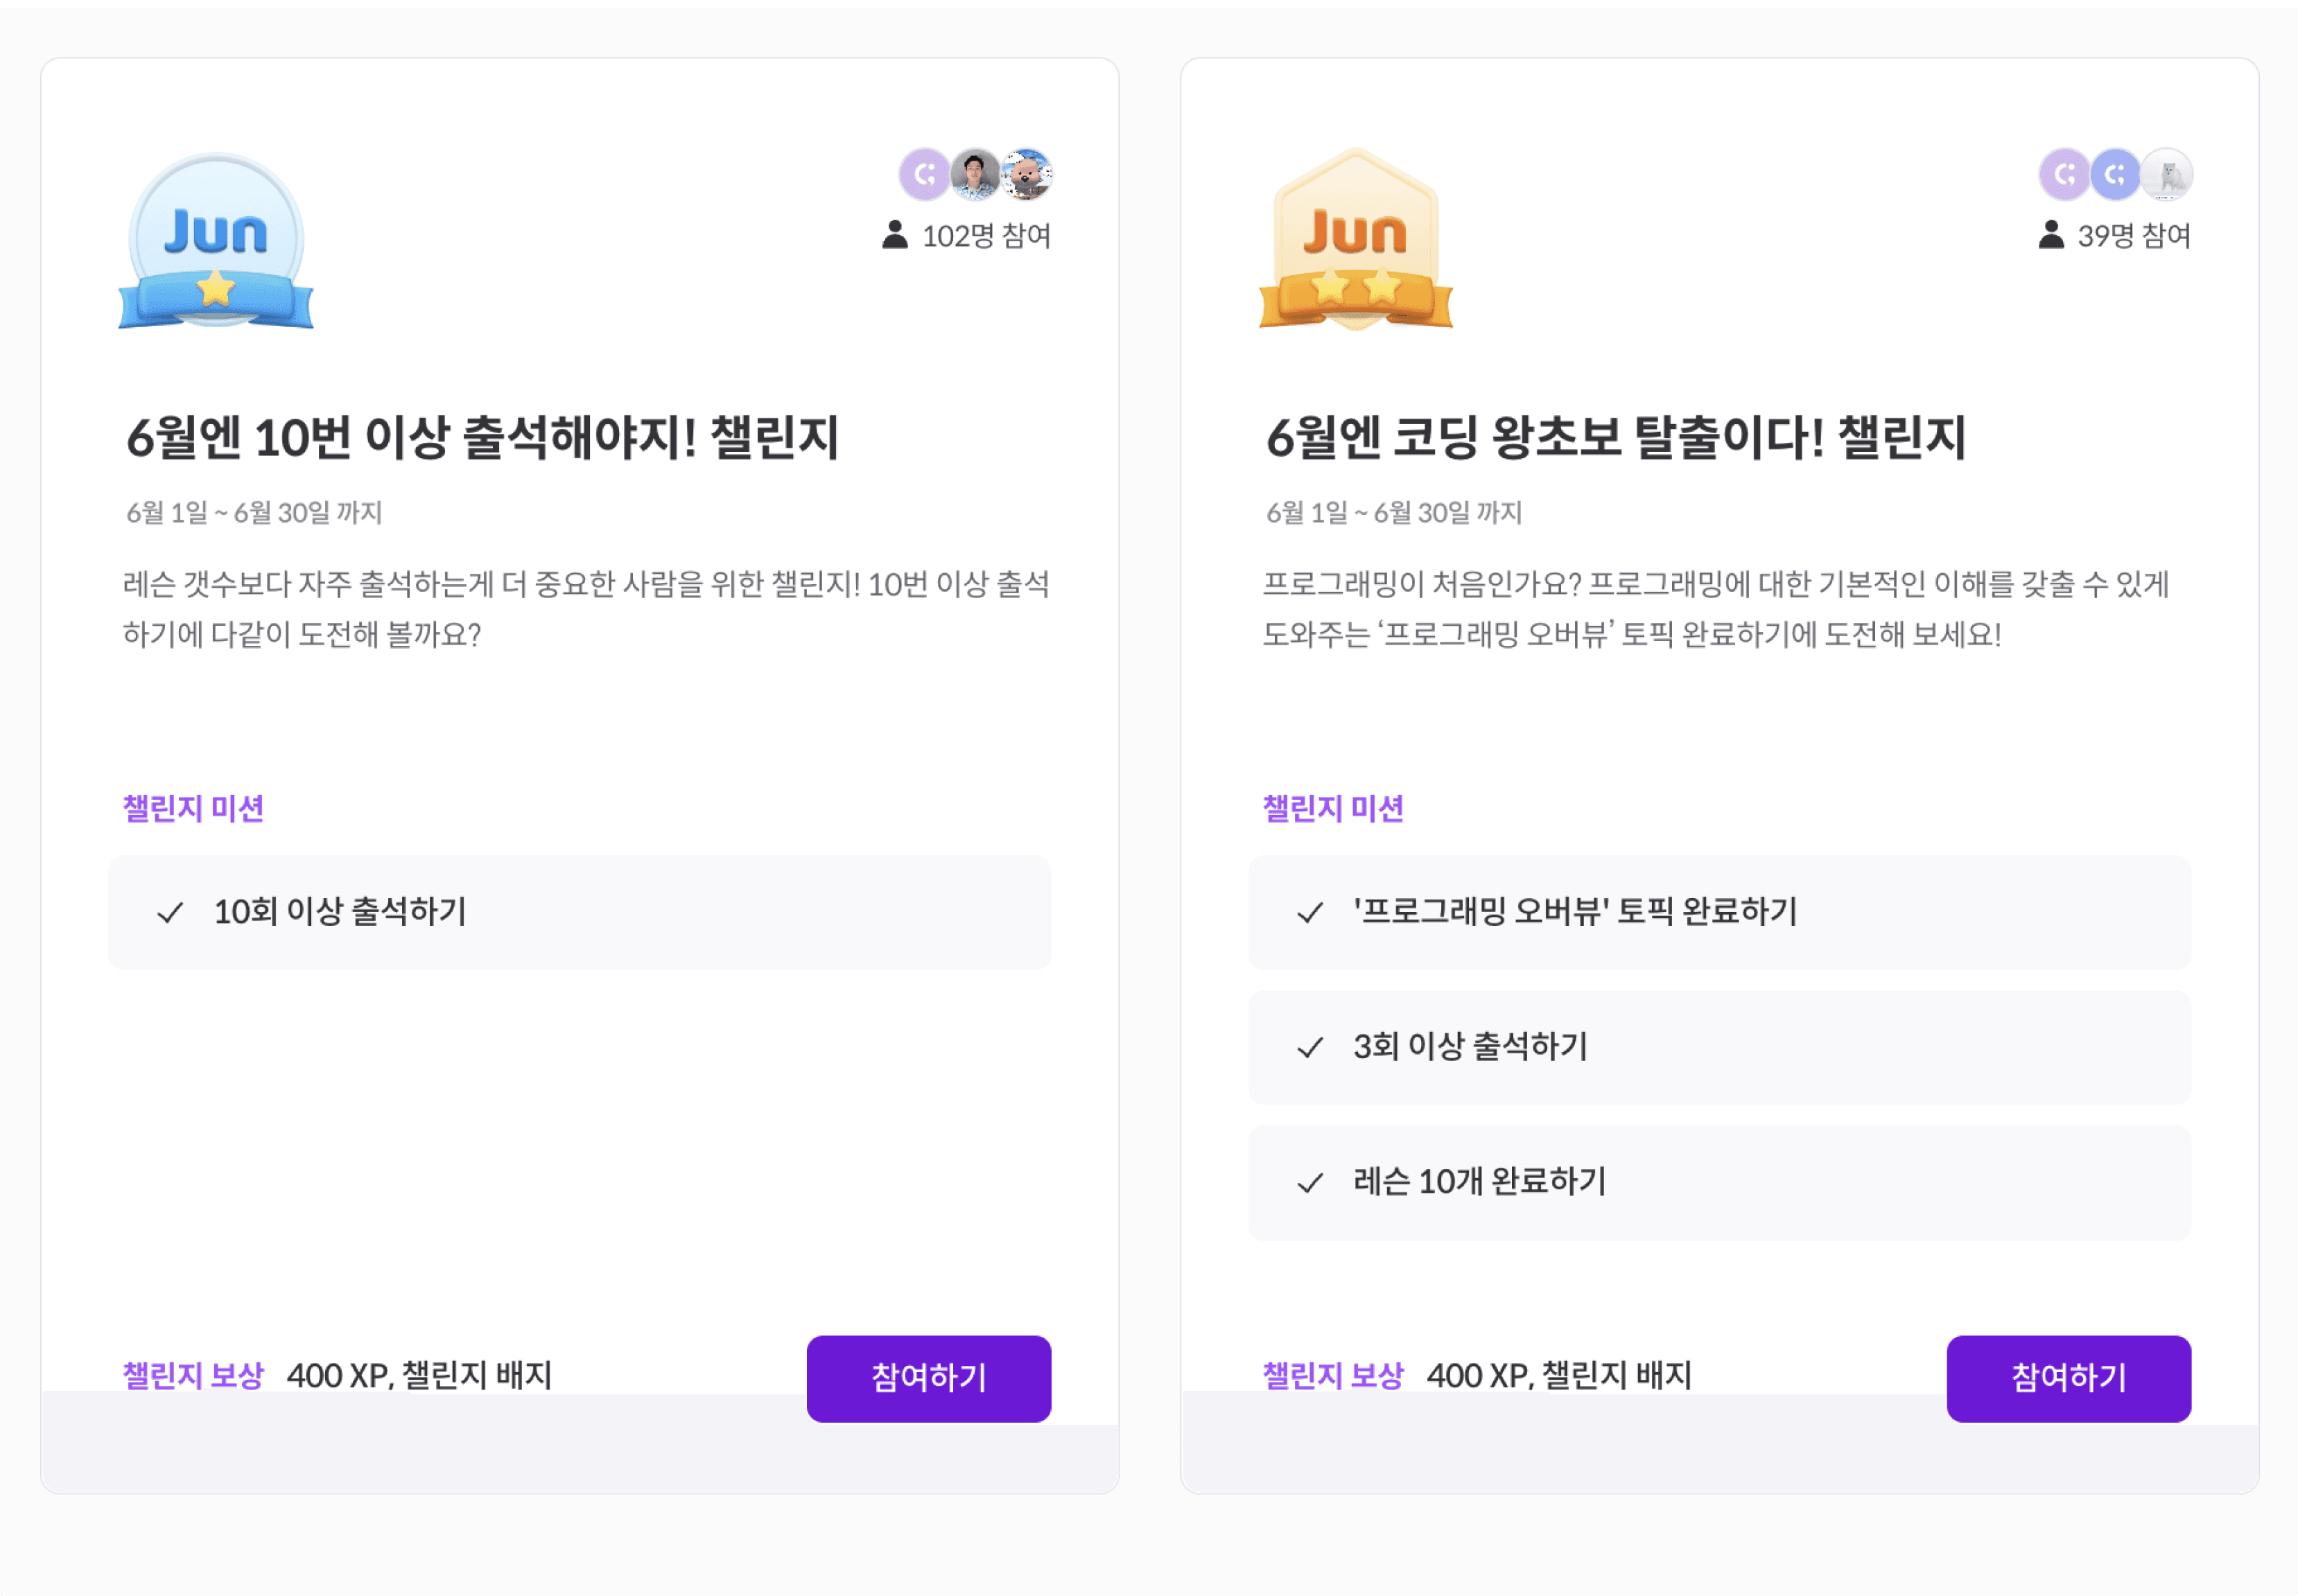Viewport: 2298px width, 1596px height.
Task: Click the white dog participant avatar
Action: click(x=2167, y=174)
